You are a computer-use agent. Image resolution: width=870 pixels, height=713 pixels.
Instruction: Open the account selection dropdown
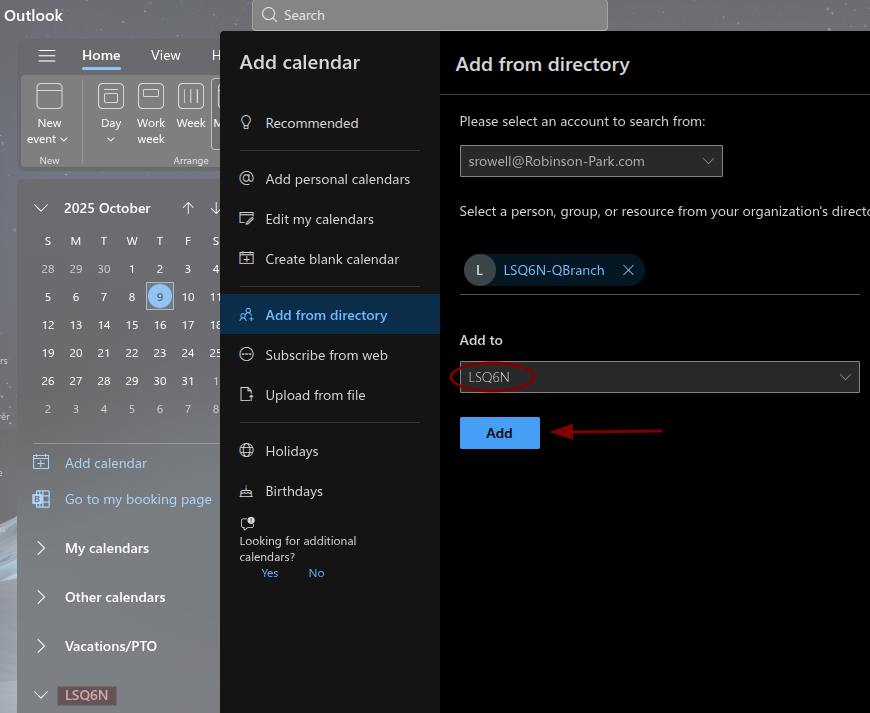591,161
